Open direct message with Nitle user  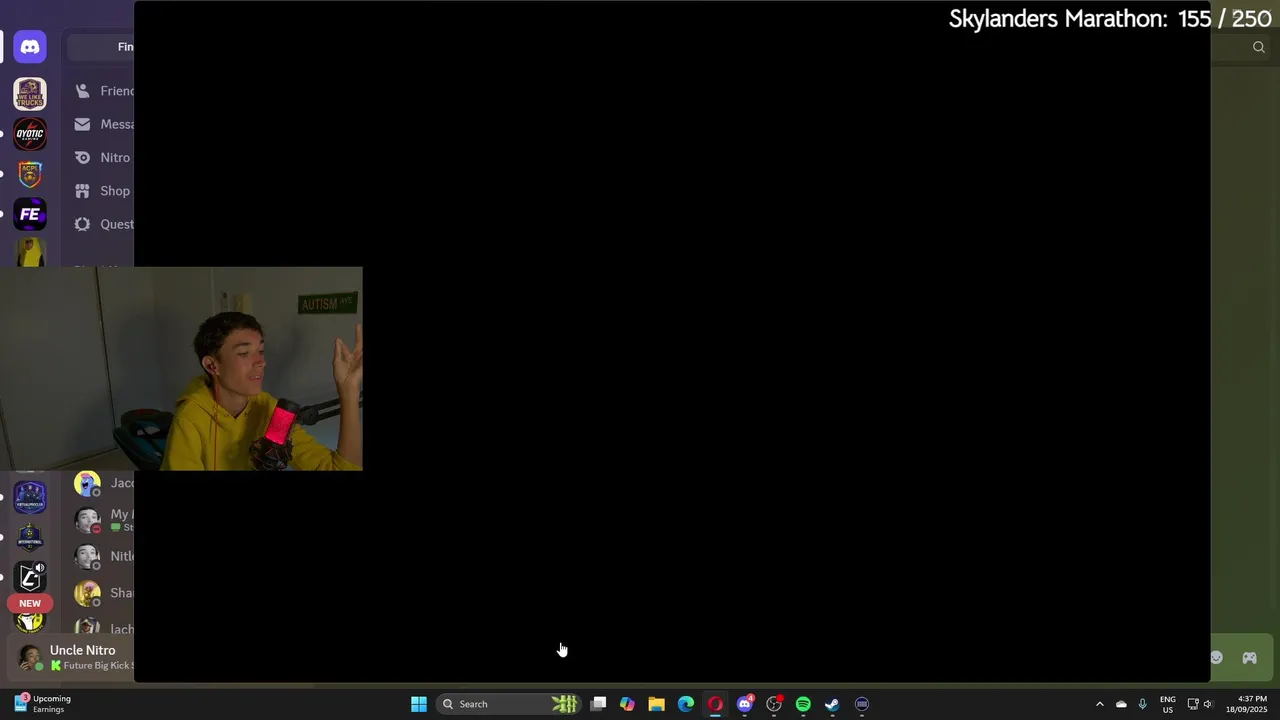click(104, 556)
